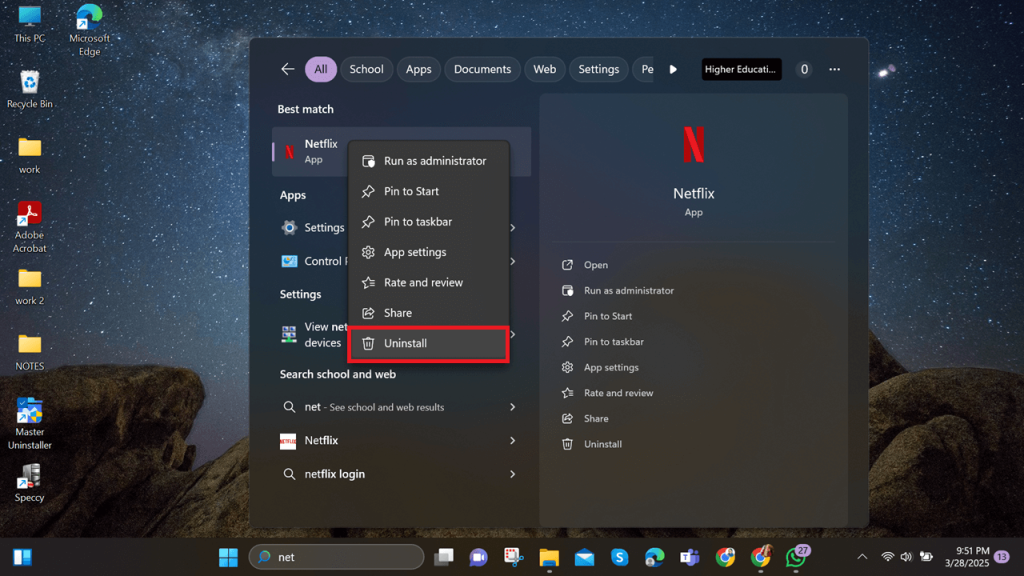Launch Snipping Tool from the taskbar
The image size is (1024, 576).
pyautogui.click(x=514, y=556)
